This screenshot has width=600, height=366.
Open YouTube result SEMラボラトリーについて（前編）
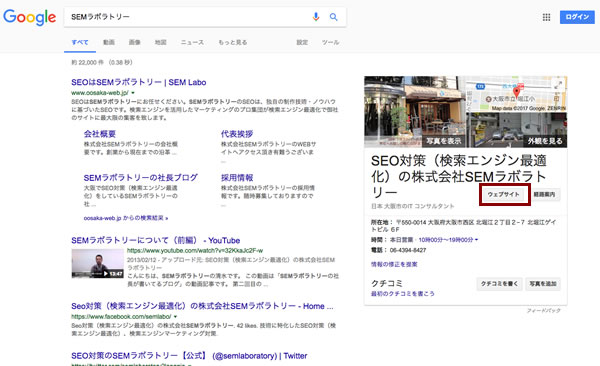(x=155, y=240)
